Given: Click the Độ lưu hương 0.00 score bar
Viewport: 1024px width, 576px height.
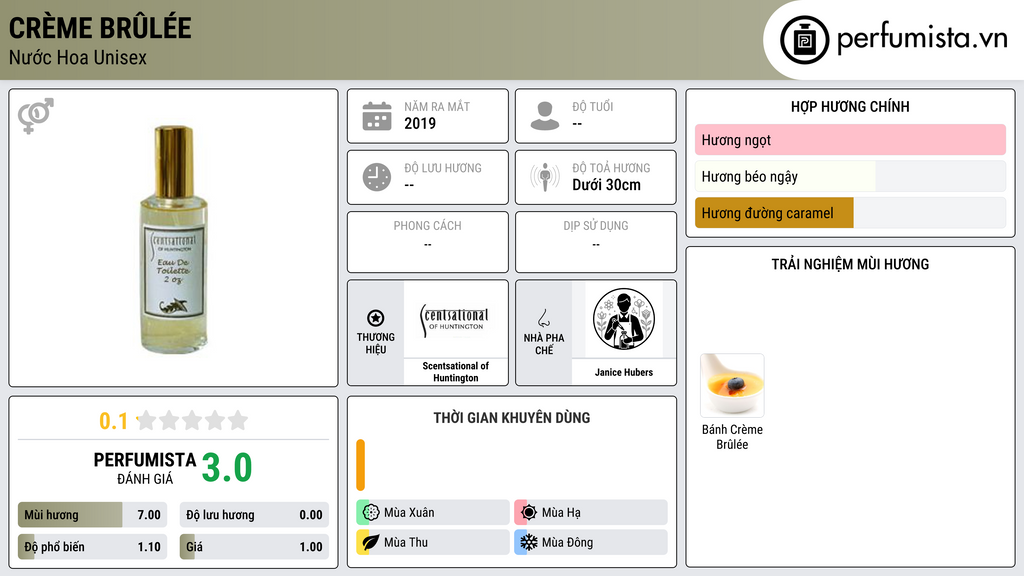Looking at the screenshot, I should click(x=254, y=515).
